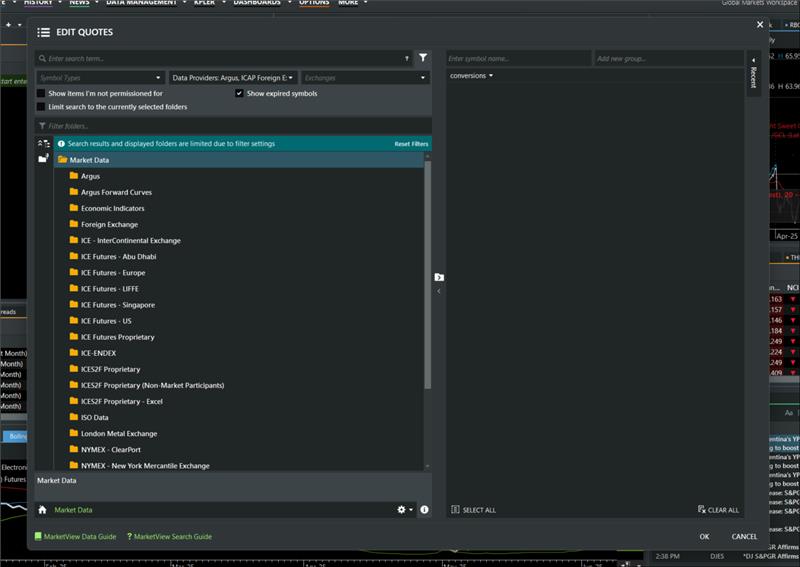Click the Add new group field

tap(668, 59)
